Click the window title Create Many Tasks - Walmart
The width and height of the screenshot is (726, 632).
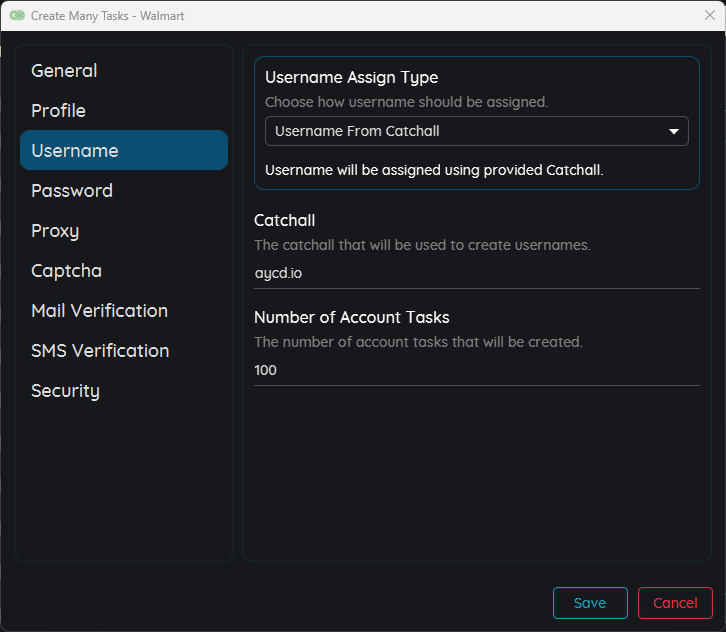pos(107,16)
